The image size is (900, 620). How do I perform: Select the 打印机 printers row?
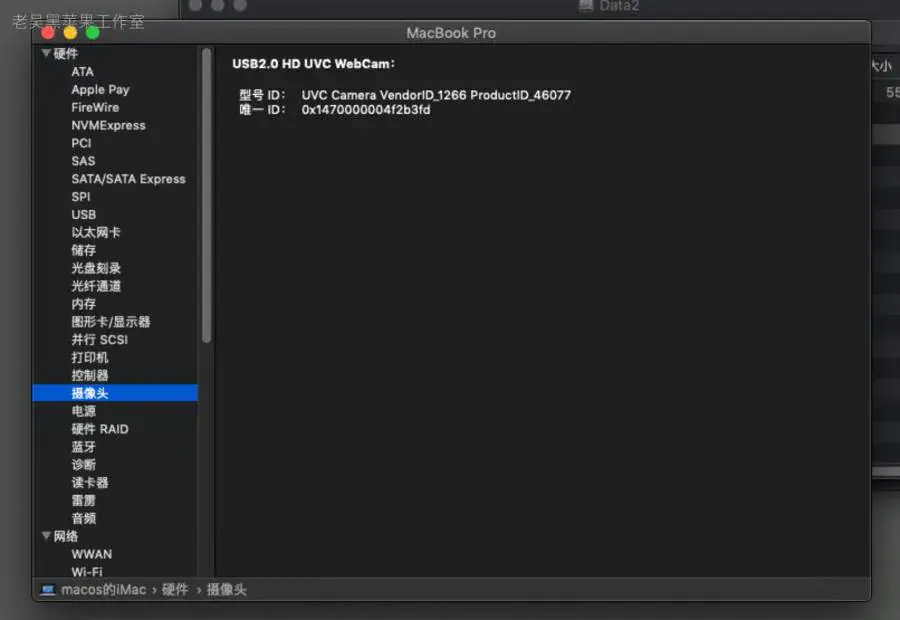[90, 357]
